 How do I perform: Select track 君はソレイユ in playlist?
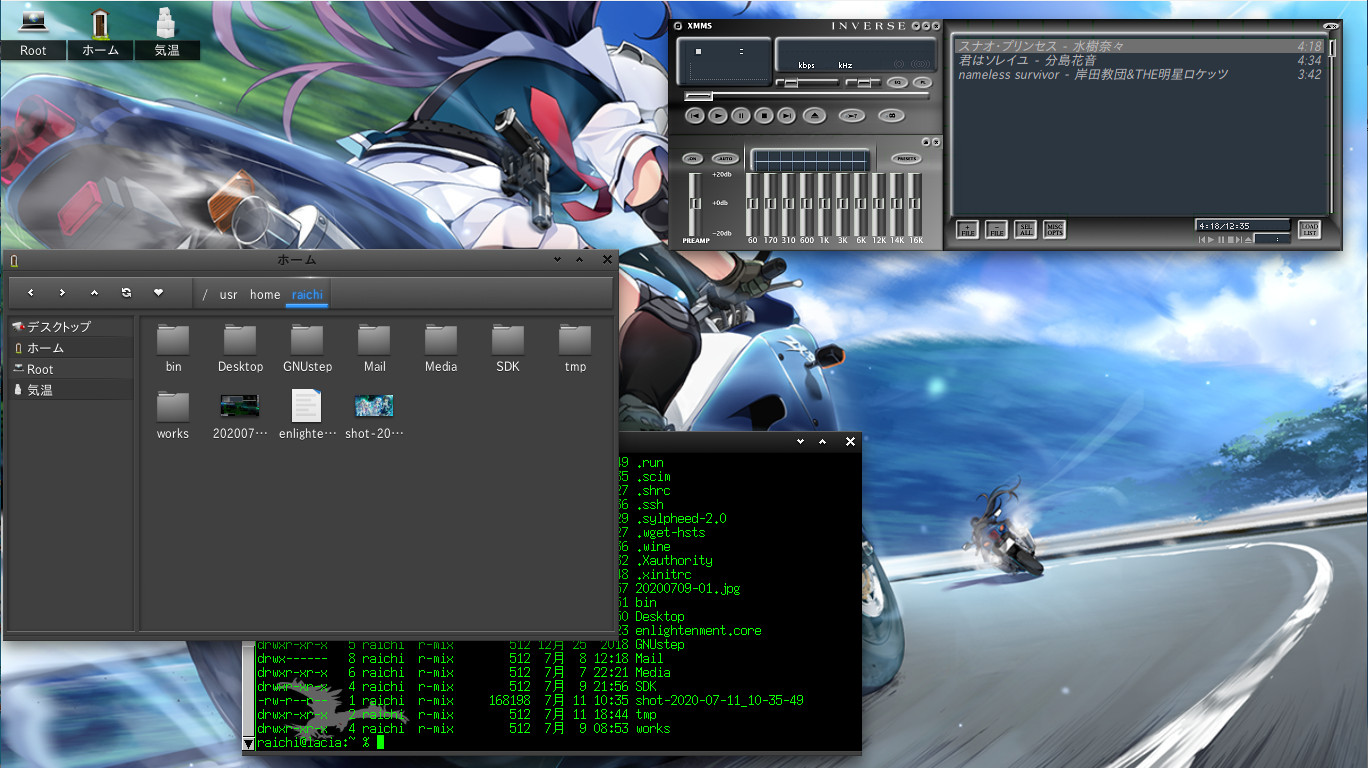tap(1140, 60)
